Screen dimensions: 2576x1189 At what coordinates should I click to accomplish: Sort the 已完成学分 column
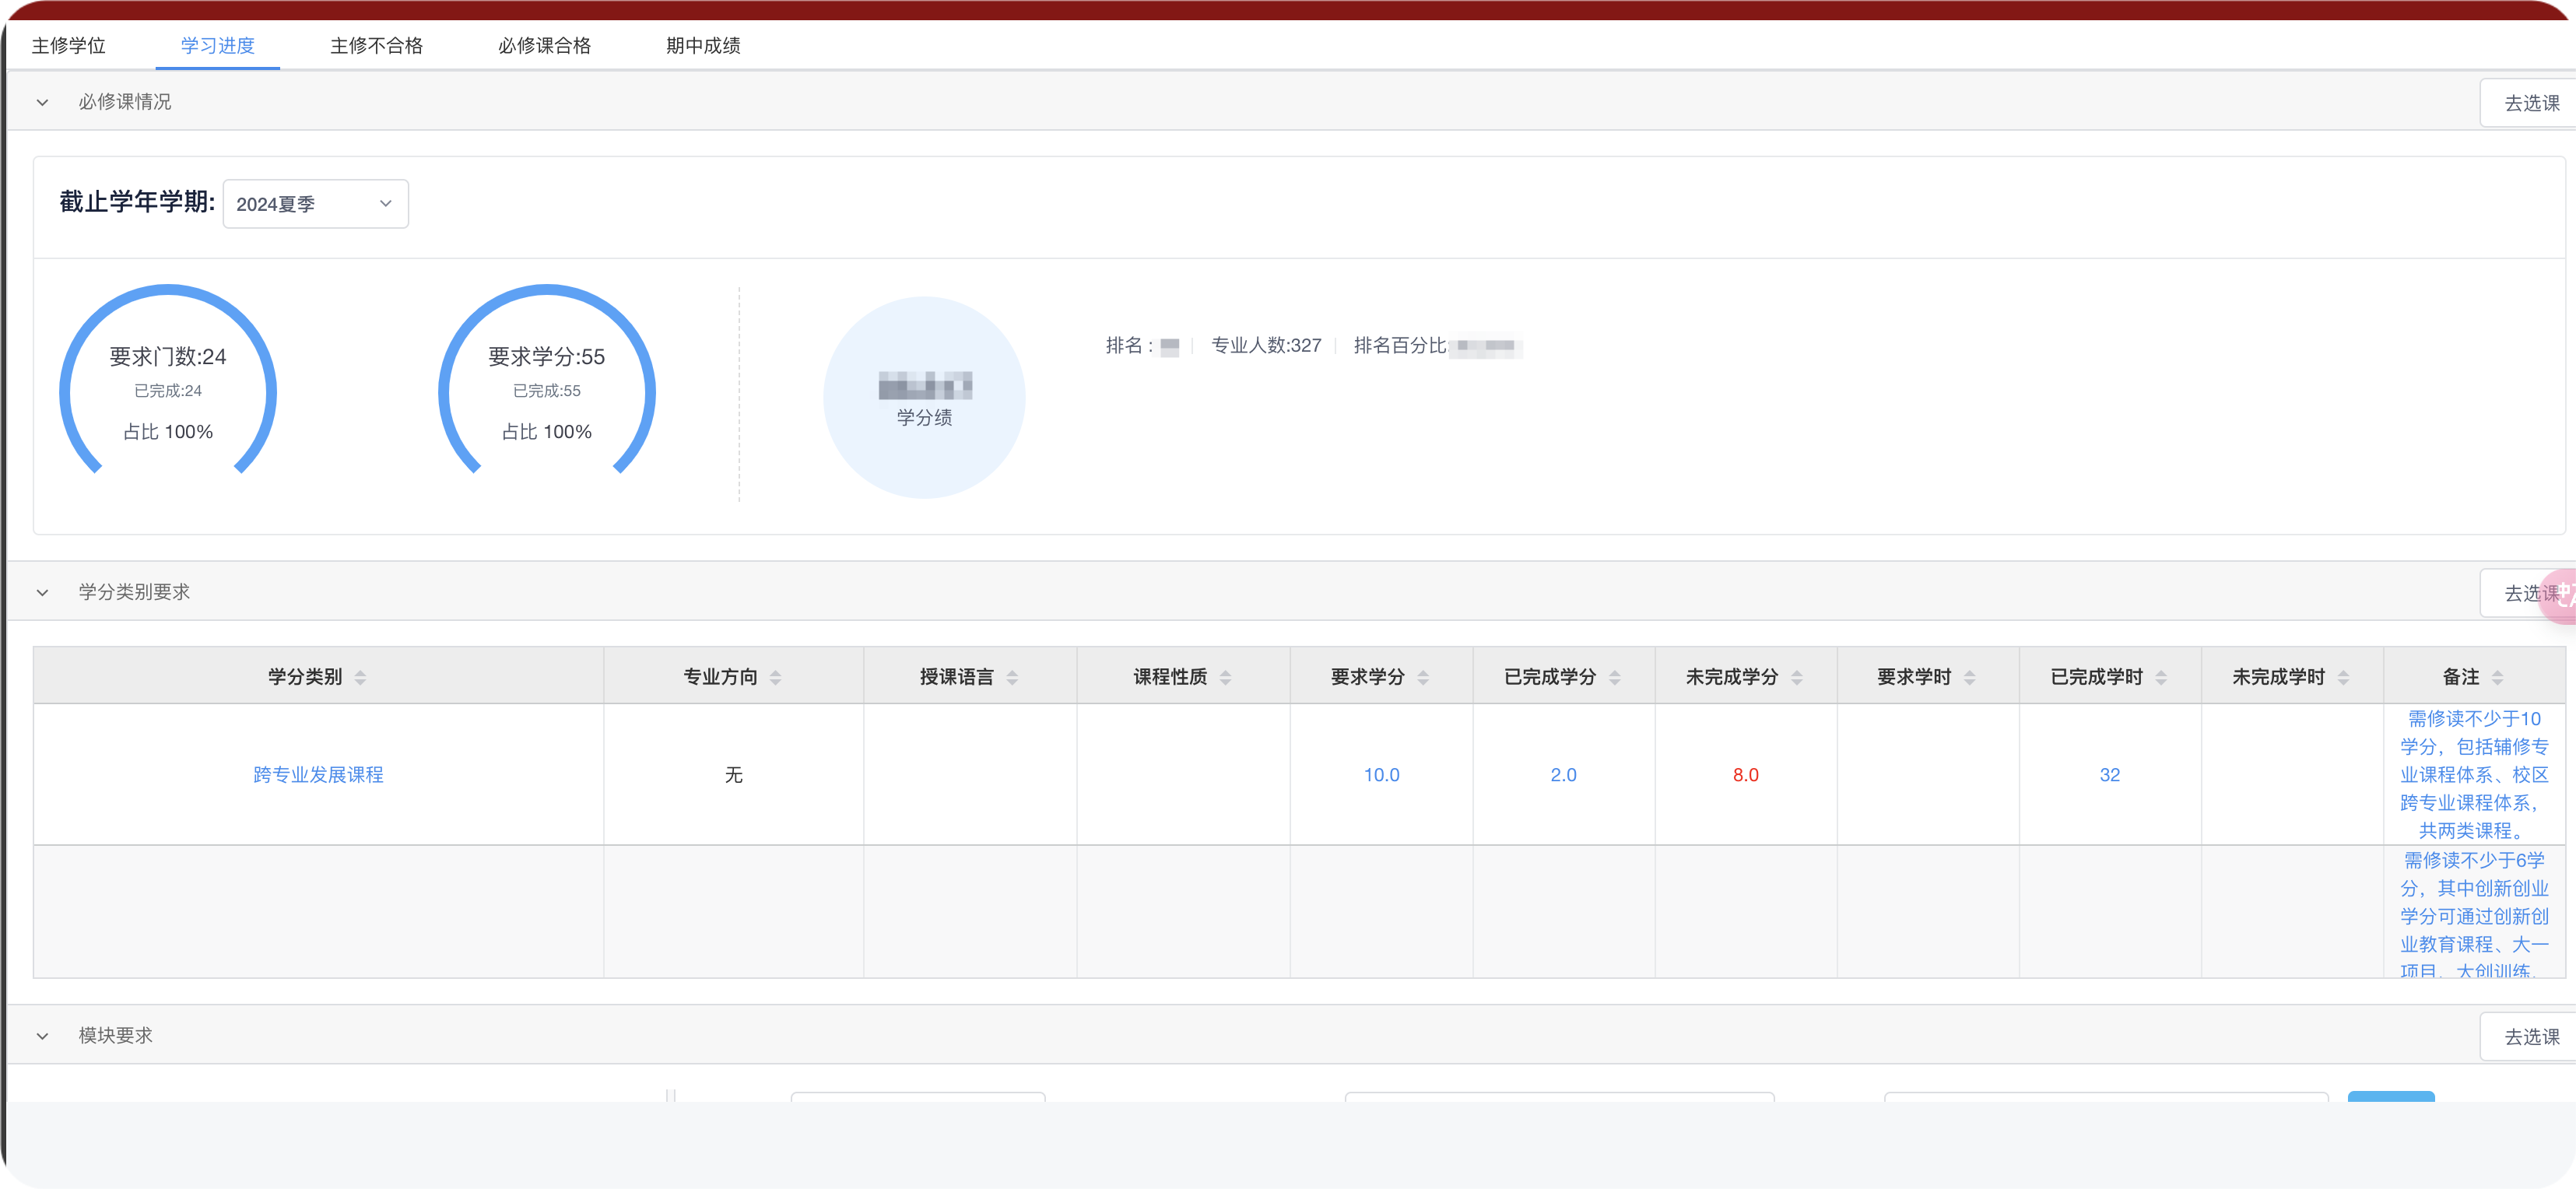(x=1614, y=678)
